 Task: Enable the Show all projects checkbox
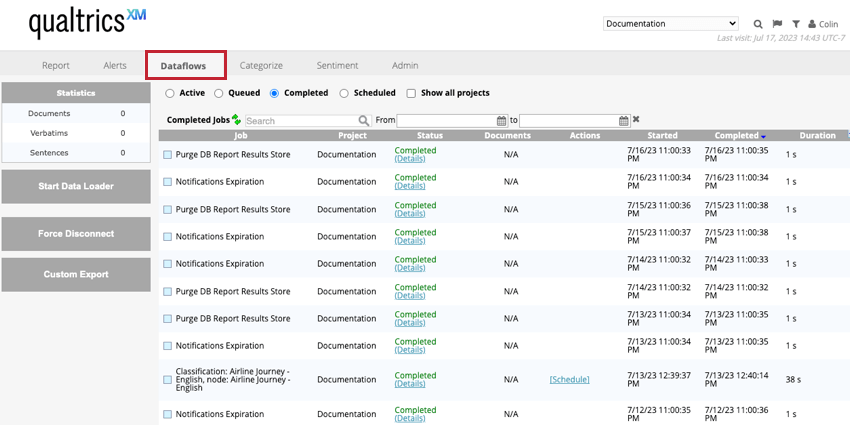[x=411, y=93]
